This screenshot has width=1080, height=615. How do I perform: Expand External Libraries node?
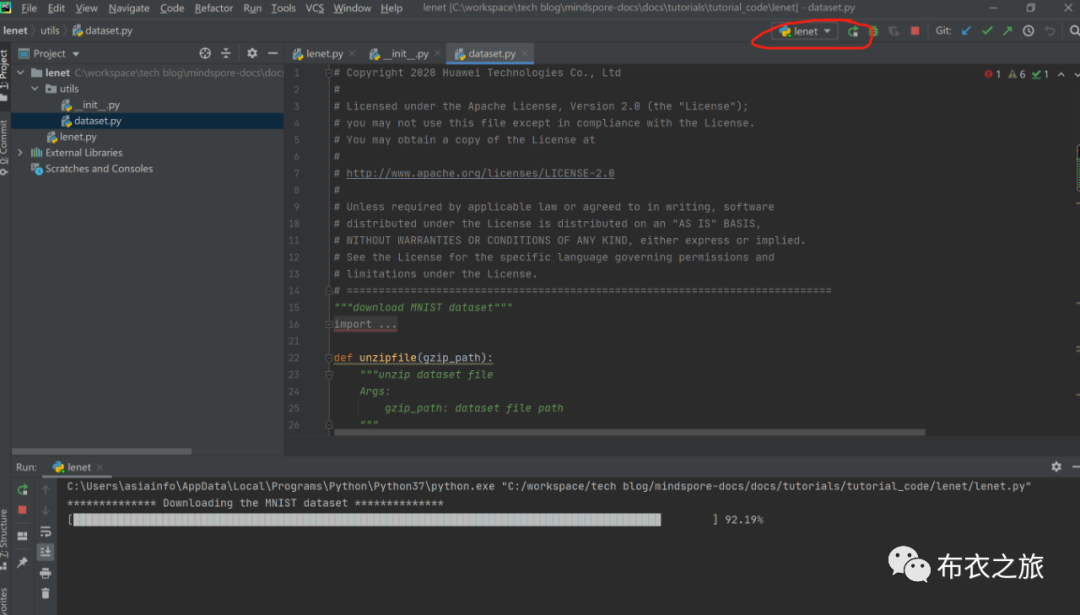pos(21,153)
